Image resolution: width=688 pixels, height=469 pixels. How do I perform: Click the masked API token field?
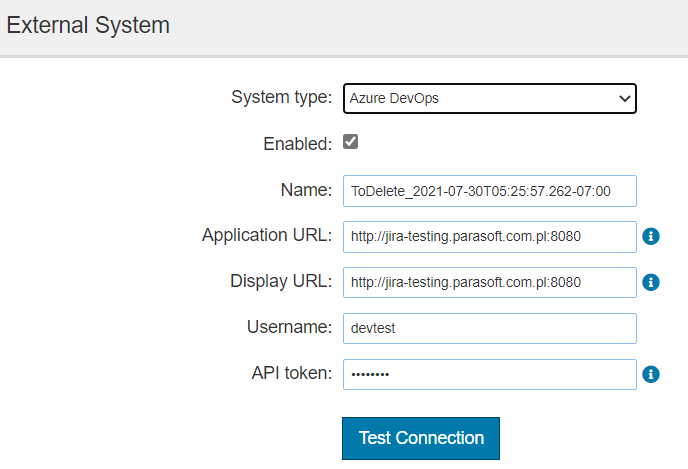click(x=490, y=374)
